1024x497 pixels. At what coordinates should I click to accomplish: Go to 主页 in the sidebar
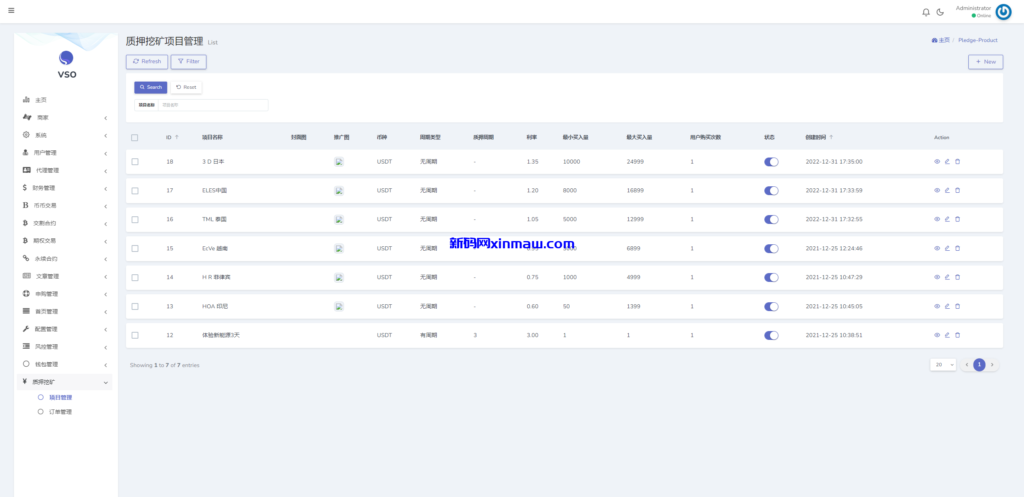(41, 100)
